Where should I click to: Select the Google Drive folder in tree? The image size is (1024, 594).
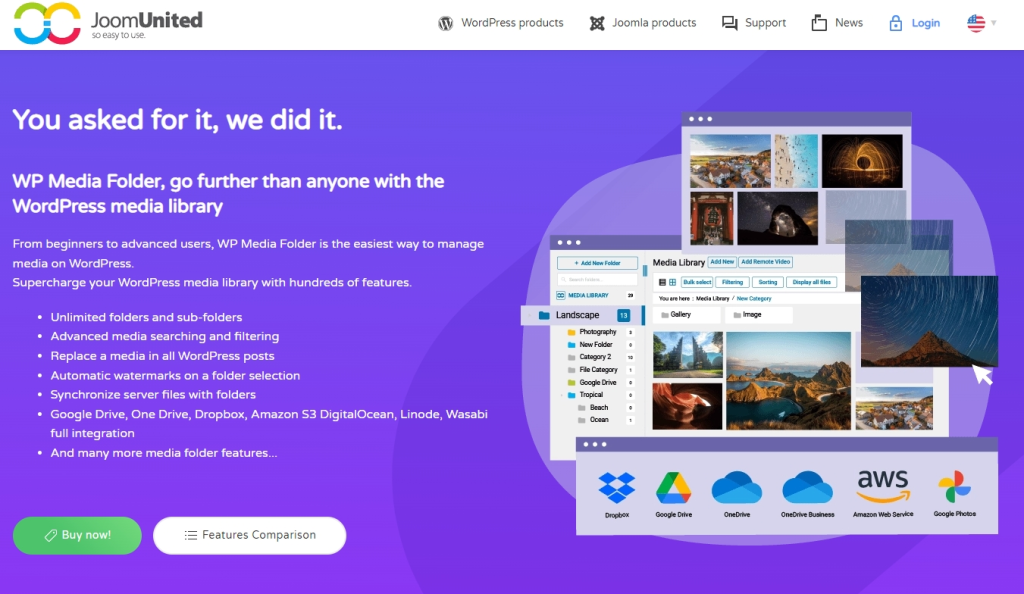[x=598, y=383]
